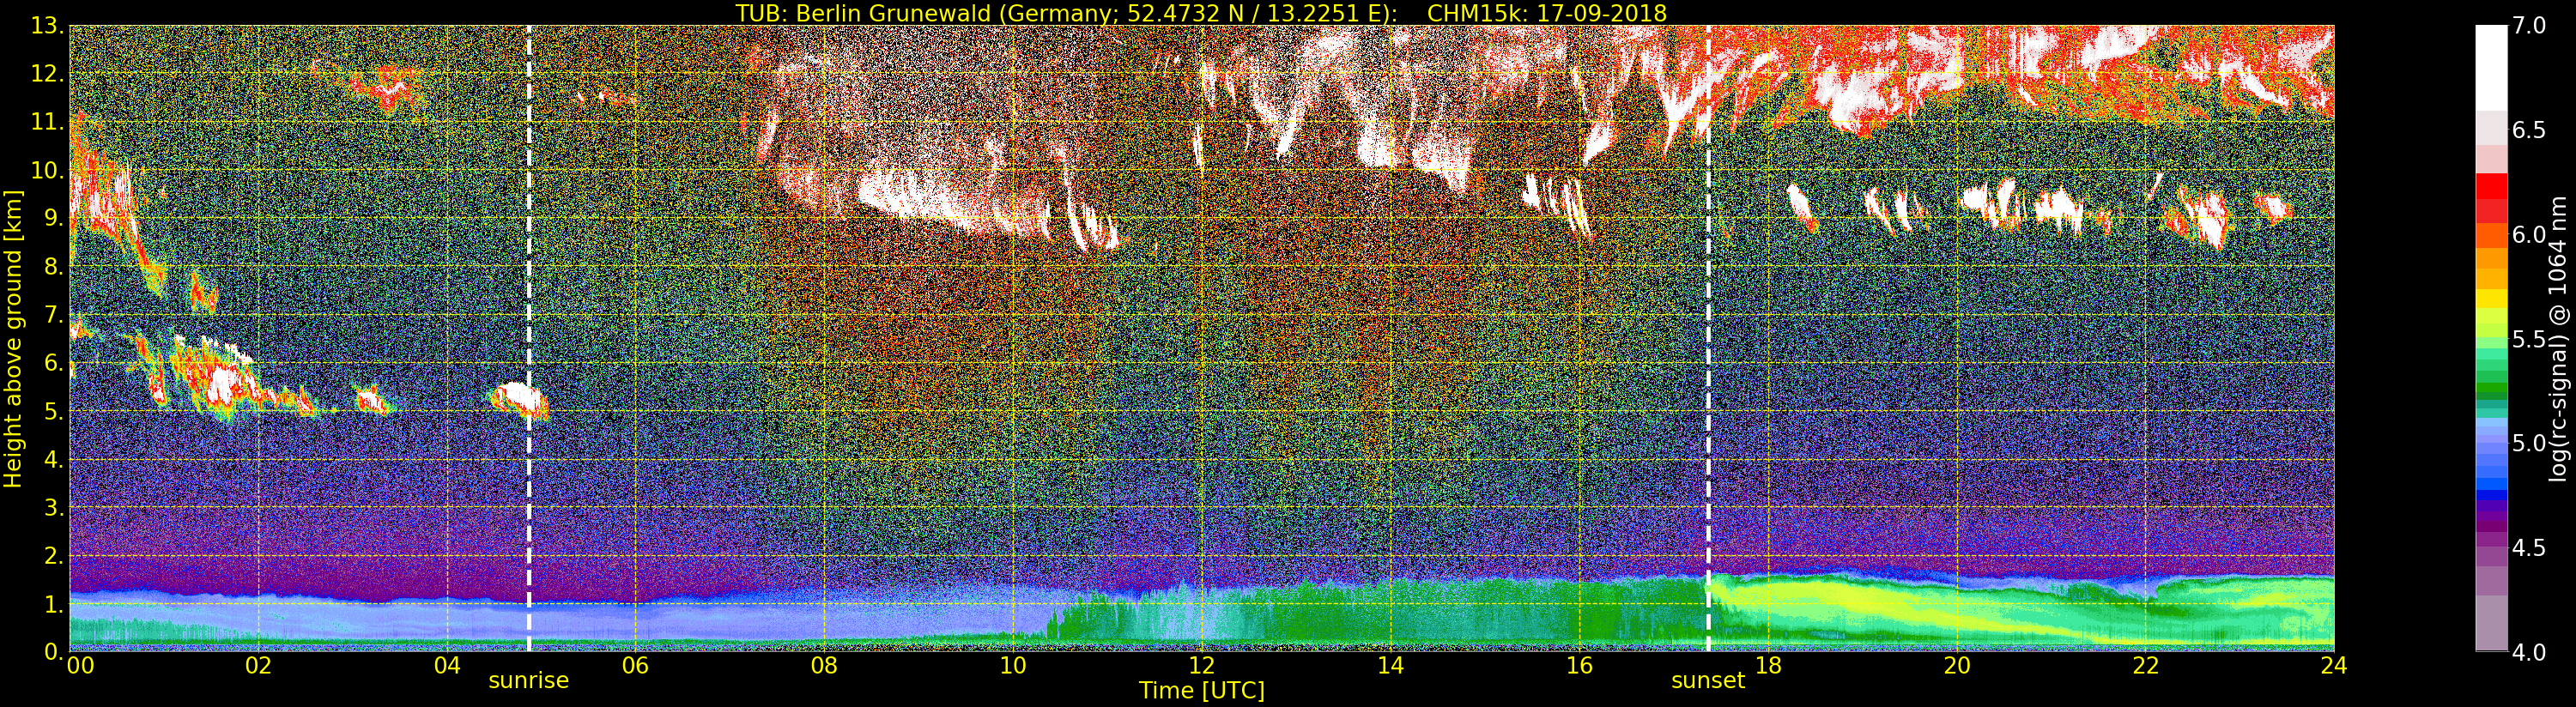Click the '10.' height axis tick label
The image size is (2576, 707).
[48, 170]
